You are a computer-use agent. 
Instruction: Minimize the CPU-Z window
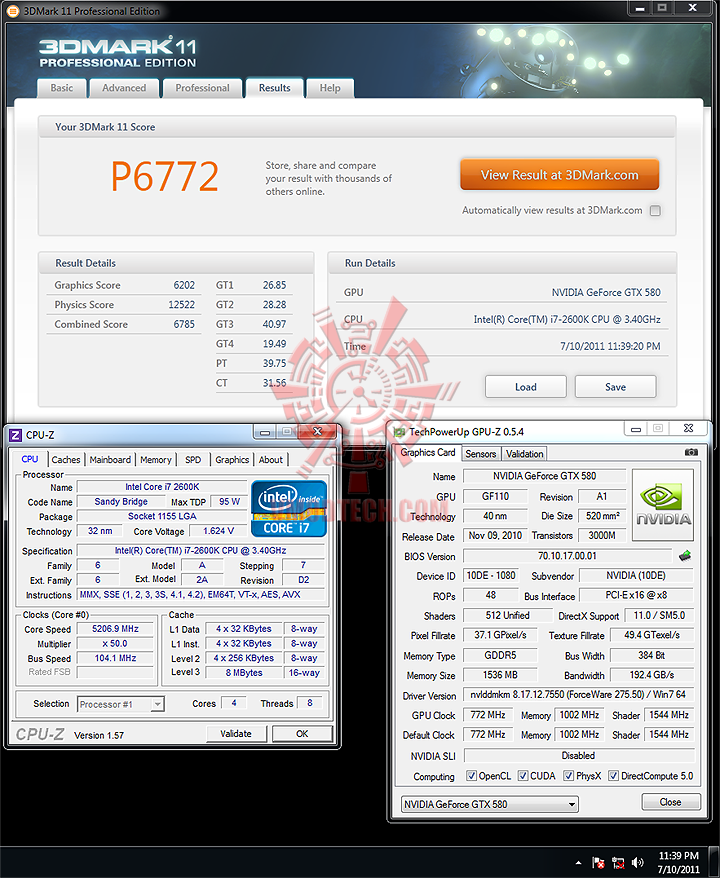pyautogui.click(x=265, y=432)
